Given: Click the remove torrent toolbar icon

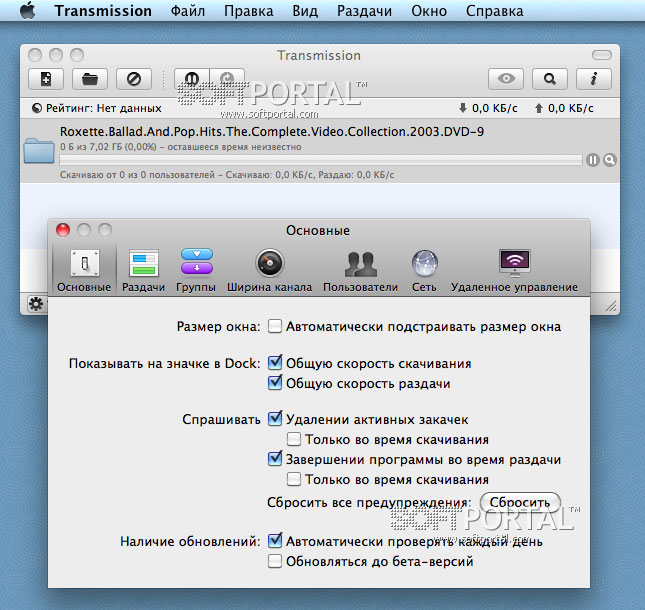Looking at the screenshot, I should tap(134, 79).
